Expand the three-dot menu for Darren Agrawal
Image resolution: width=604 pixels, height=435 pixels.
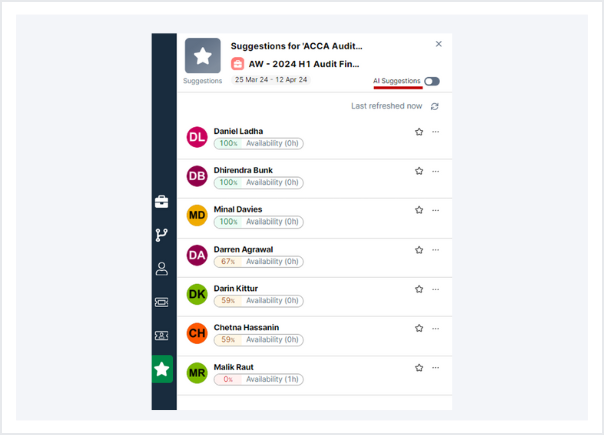(436, 250)
